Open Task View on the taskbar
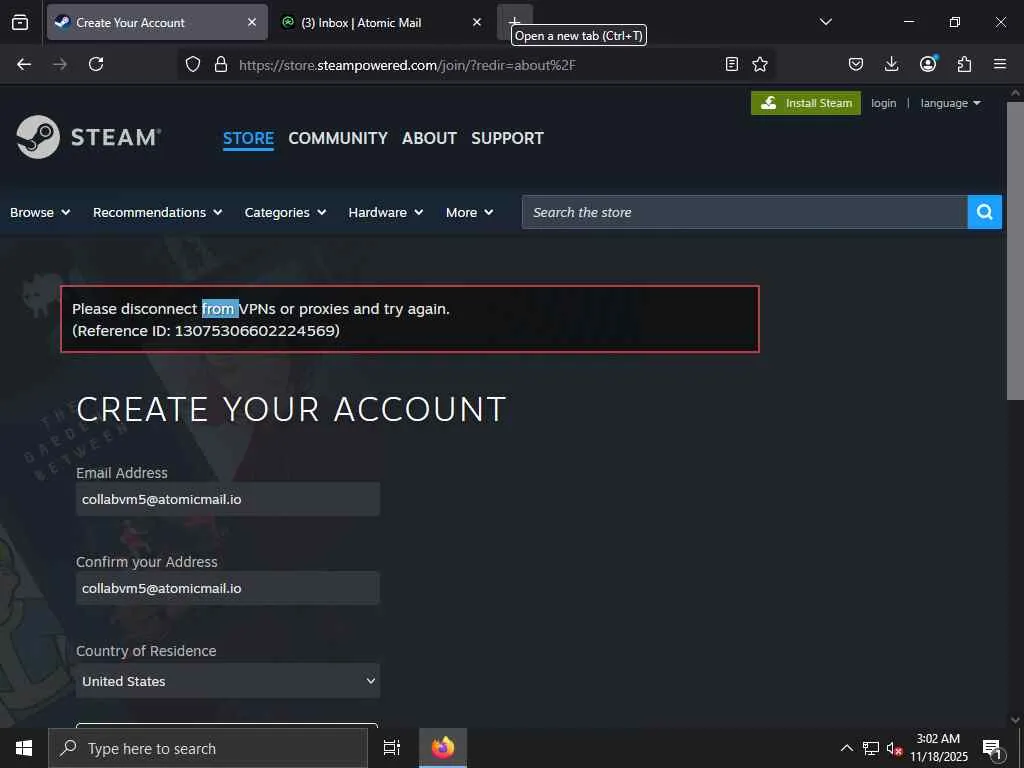 [392, 748]
